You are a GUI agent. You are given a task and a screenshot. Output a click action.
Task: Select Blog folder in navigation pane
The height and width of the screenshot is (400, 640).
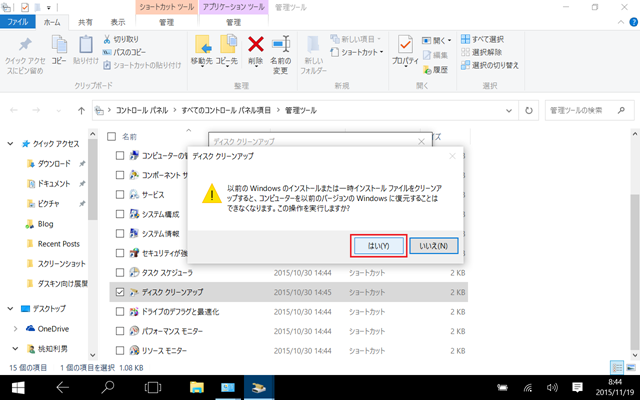pyautogui.click(x=45, y=224)
